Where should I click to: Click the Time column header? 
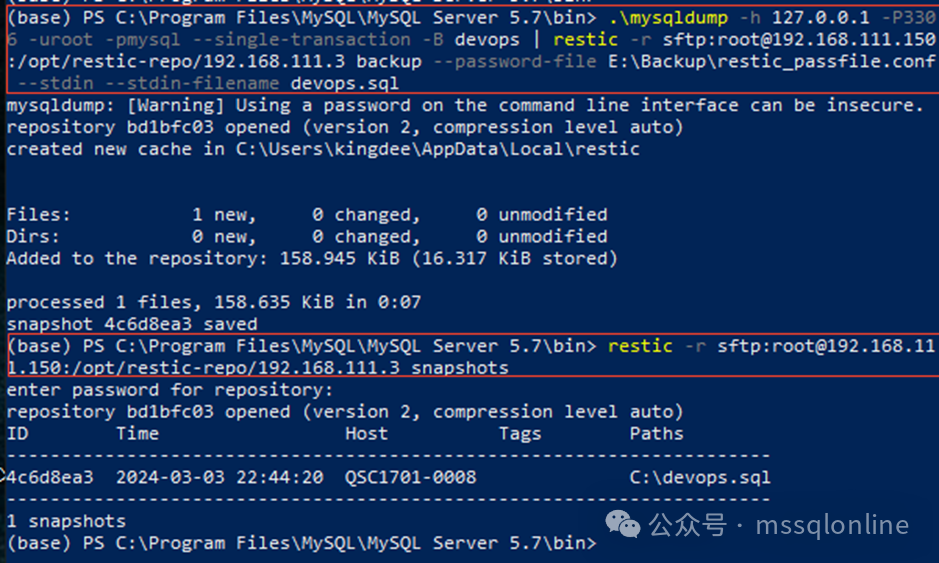[137, 434]
